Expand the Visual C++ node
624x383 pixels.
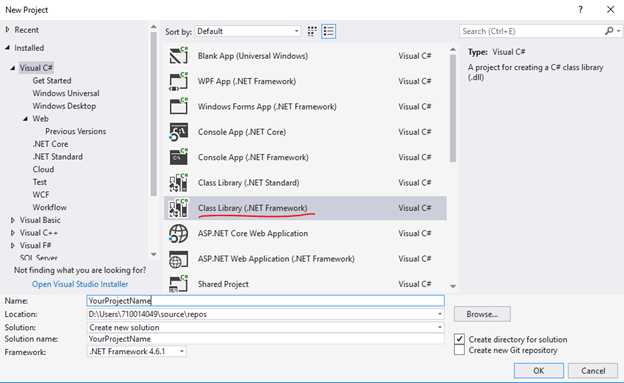click(x=13, y=233)
